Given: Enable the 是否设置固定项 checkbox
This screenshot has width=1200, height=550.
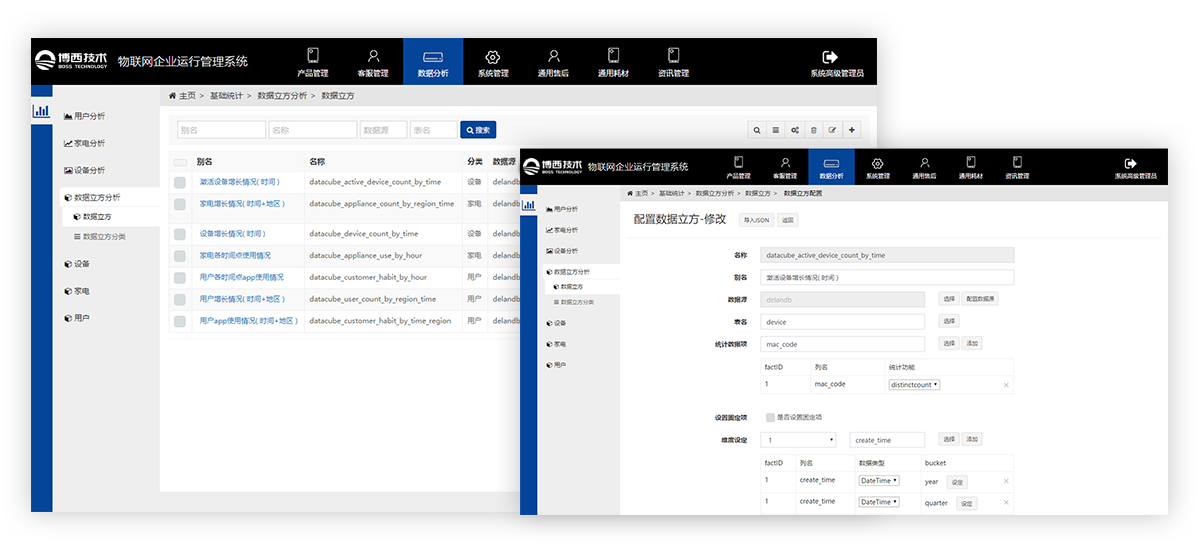Looking at the screenshot, I should 770,417.
